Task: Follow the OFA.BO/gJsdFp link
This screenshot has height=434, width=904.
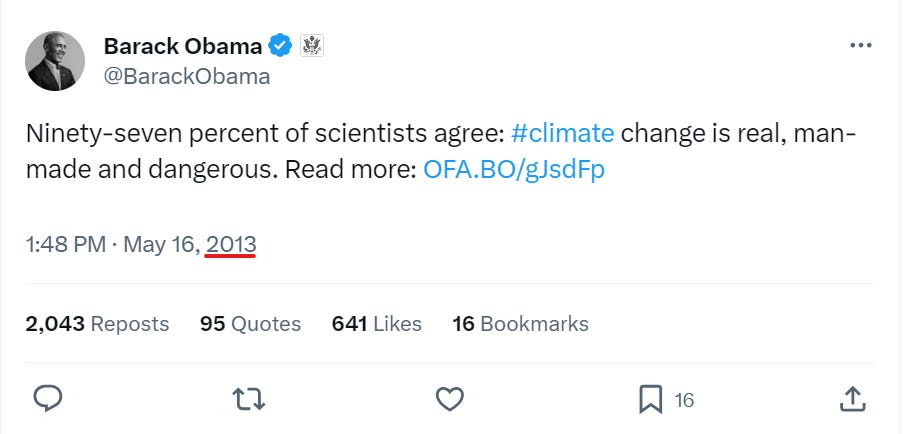Action: (x=514, y=169)
